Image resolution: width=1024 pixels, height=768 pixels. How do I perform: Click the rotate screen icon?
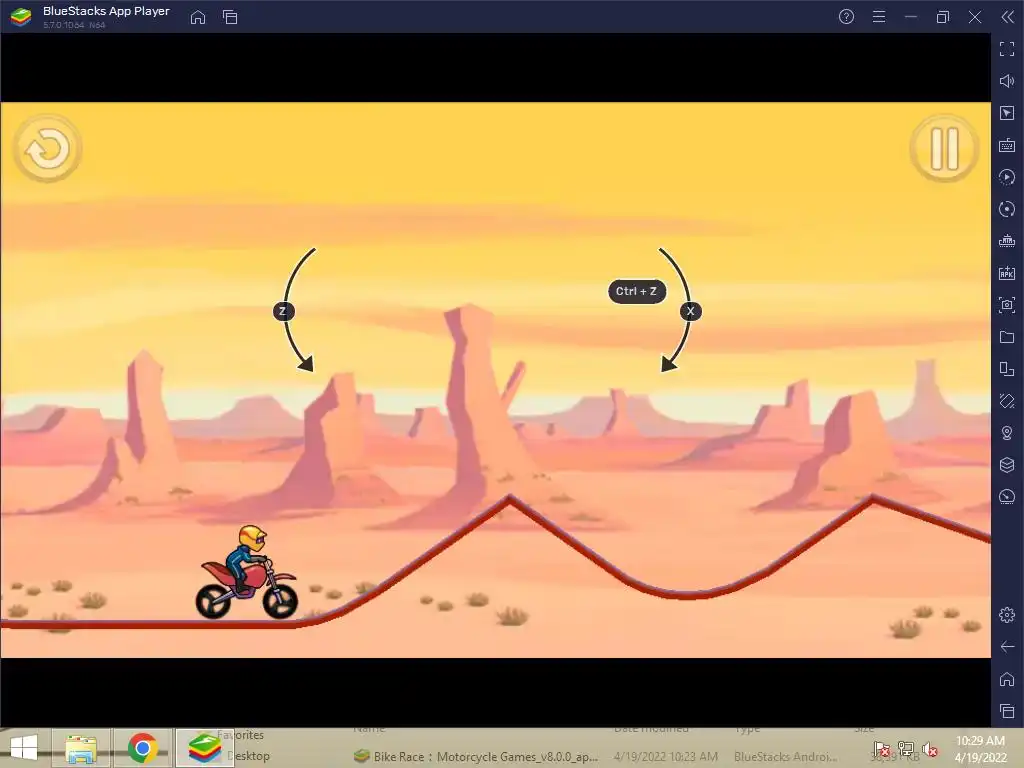[1007, 401]
